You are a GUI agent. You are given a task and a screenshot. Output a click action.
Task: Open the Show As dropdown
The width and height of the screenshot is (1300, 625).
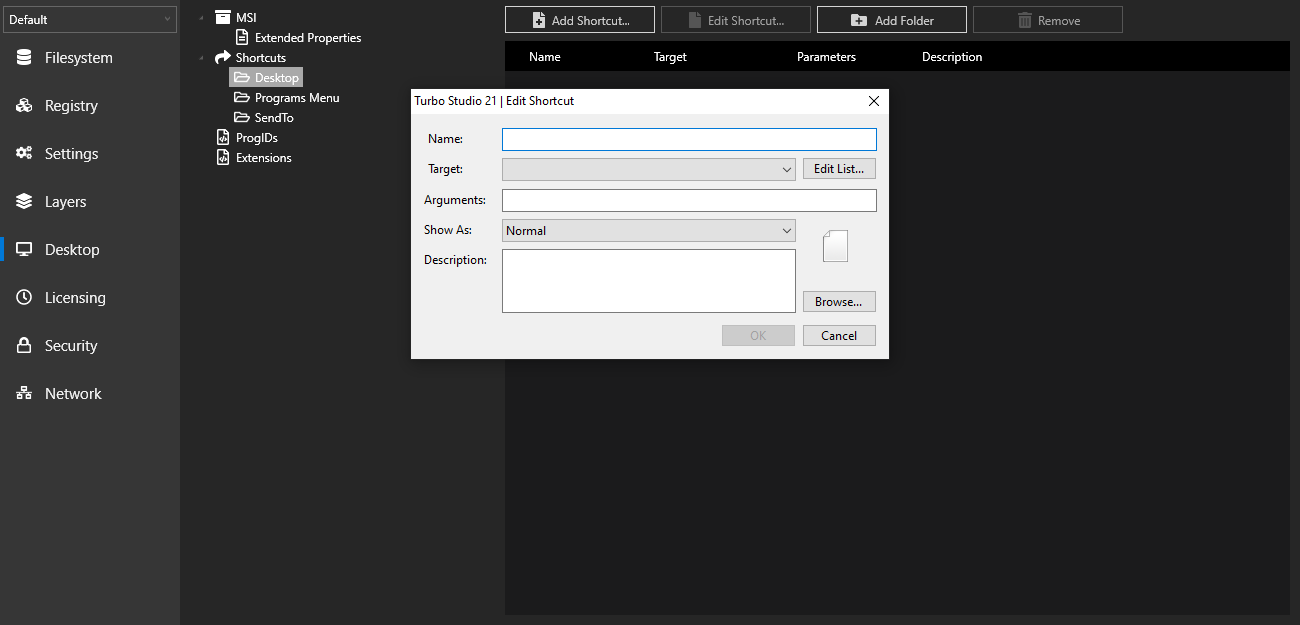click(x=649, y=230)
